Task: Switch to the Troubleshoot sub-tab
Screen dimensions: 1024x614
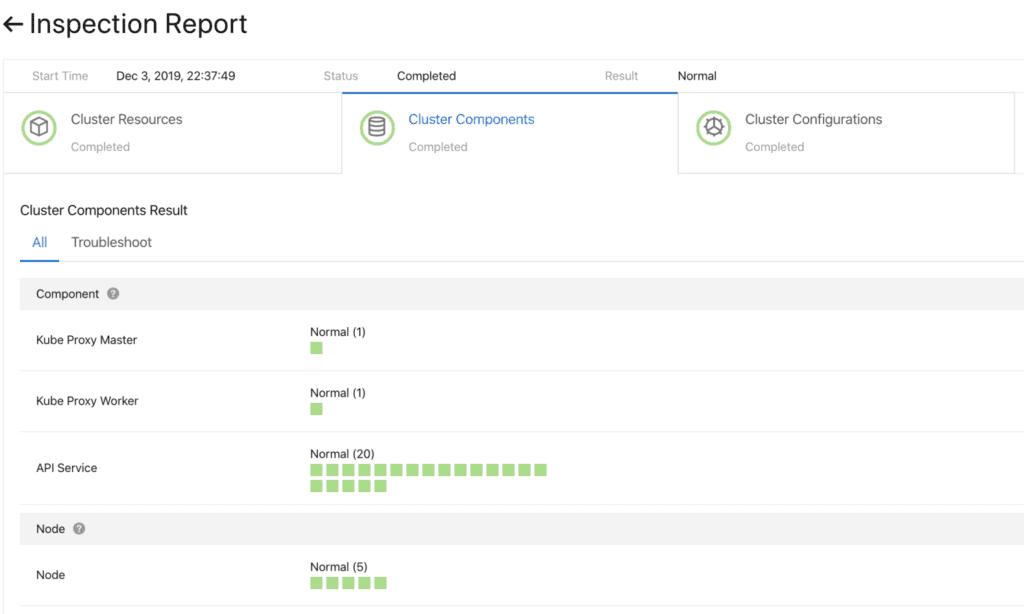Action: (x=111, y=242)
